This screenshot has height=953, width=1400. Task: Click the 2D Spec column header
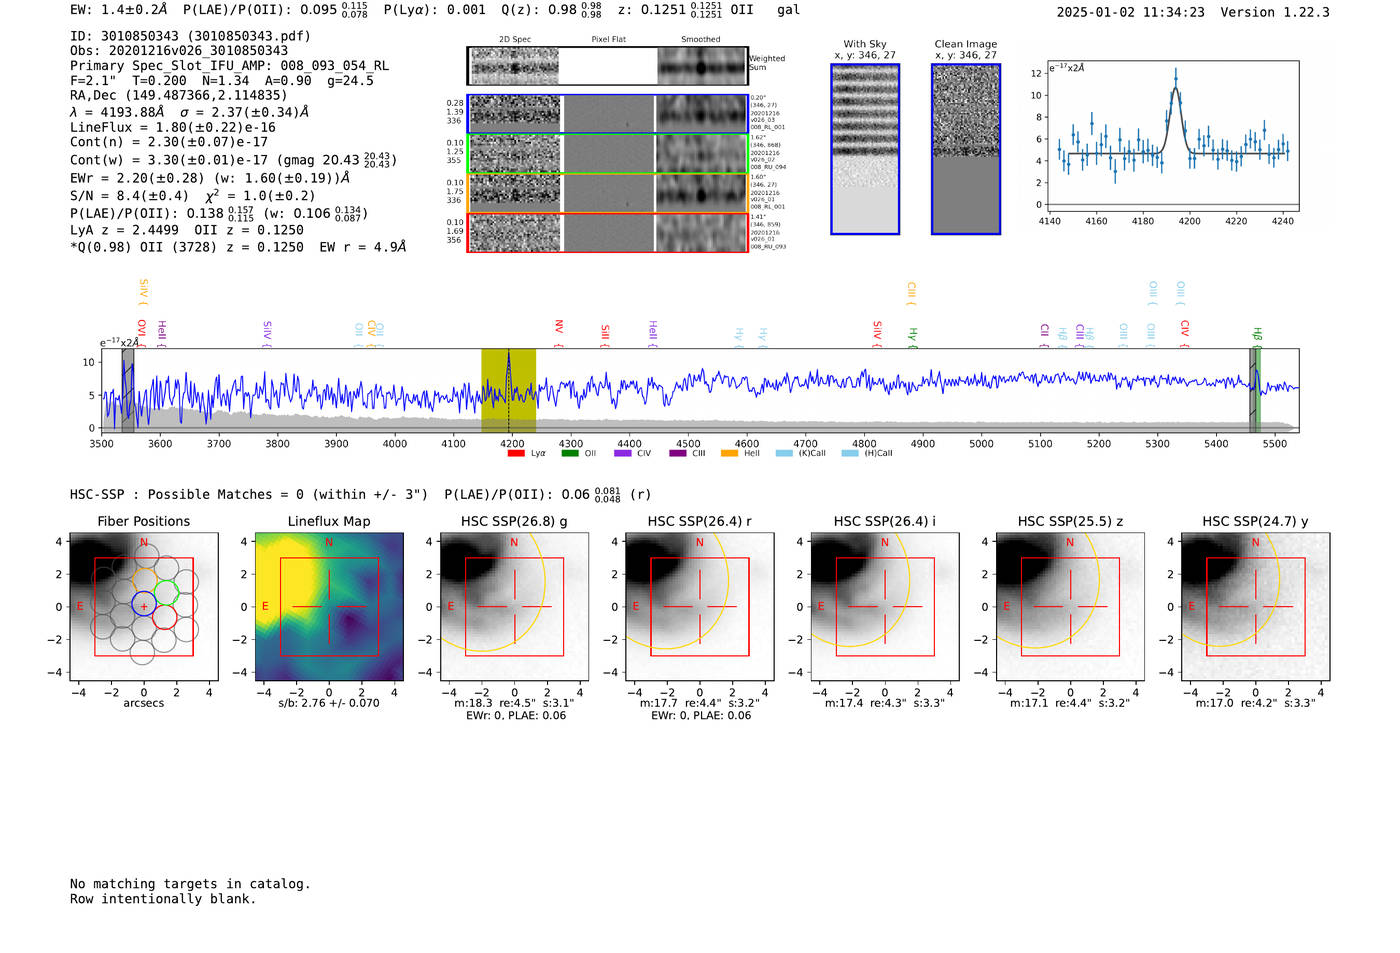pyautogui.click(x=514, y=39)
